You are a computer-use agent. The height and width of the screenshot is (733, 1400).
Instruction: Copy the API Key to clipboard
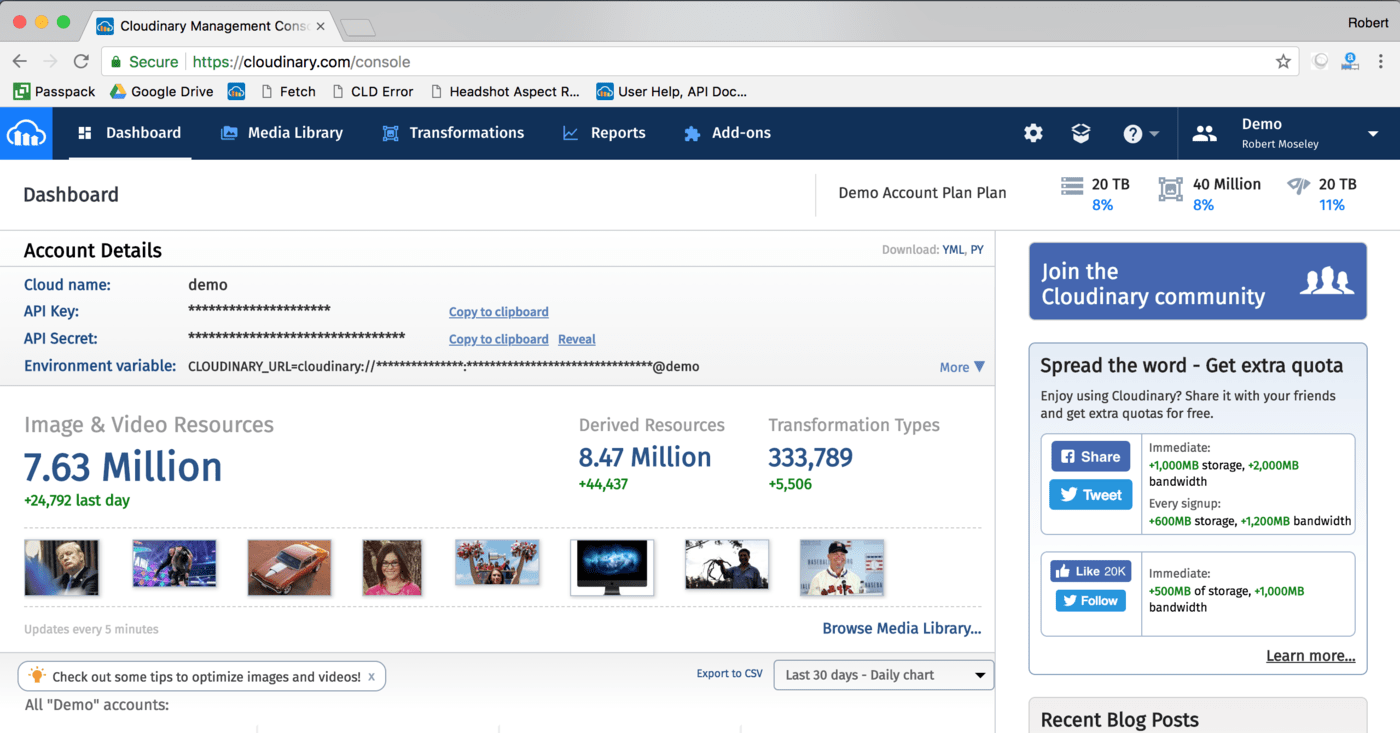click(x=498, y=312)
